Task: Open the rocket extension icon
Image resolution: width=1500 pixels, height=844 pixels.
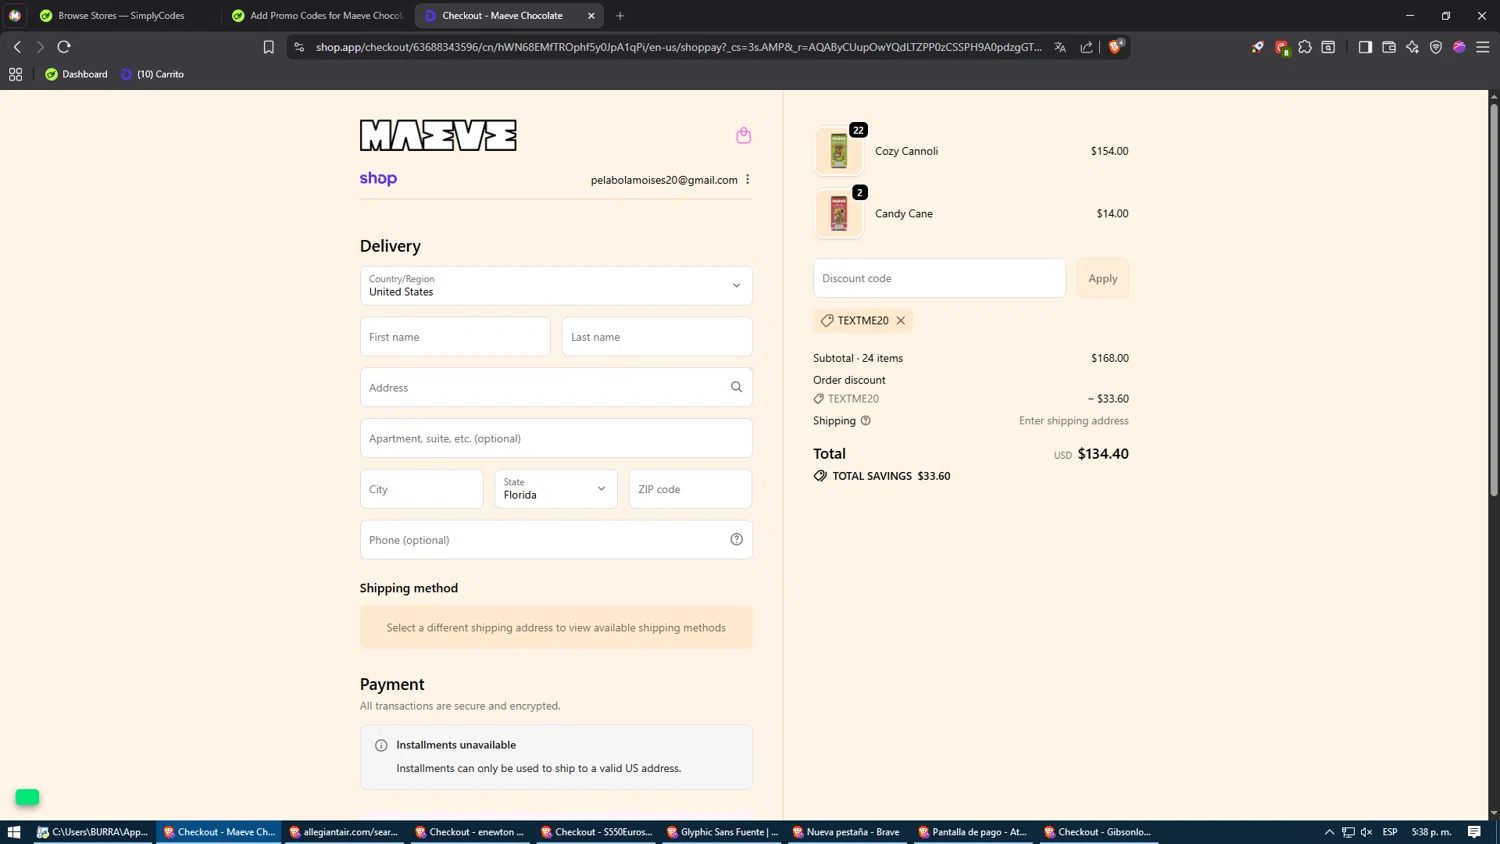Action: click(1258, 47)
